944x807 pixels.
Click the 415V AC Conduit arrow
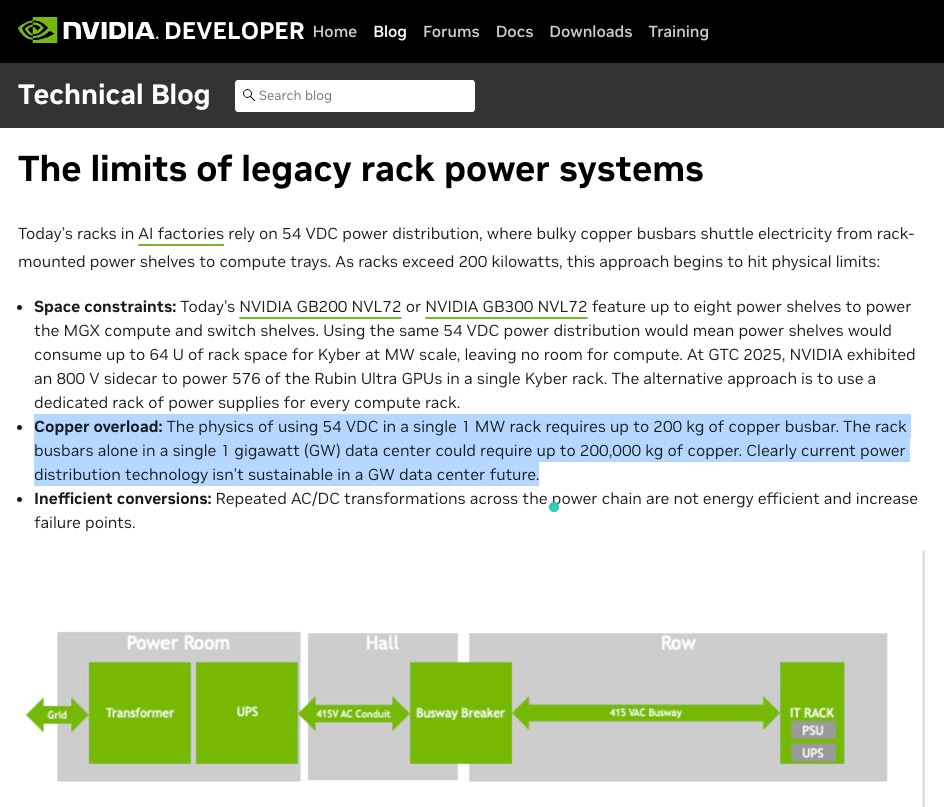[x=354, y=714]
